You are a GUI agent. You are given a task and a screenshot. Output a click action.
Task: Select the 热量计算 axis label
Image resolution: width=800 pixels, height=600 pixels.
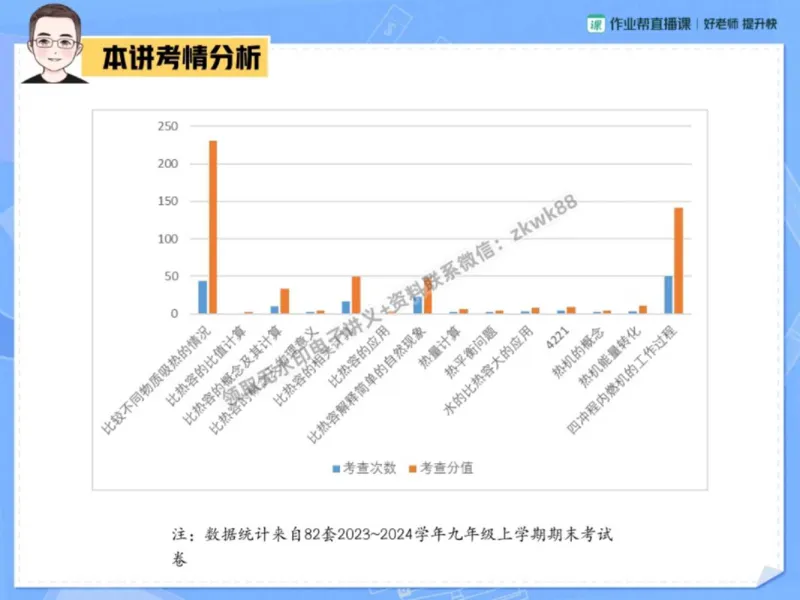point(440,347)
